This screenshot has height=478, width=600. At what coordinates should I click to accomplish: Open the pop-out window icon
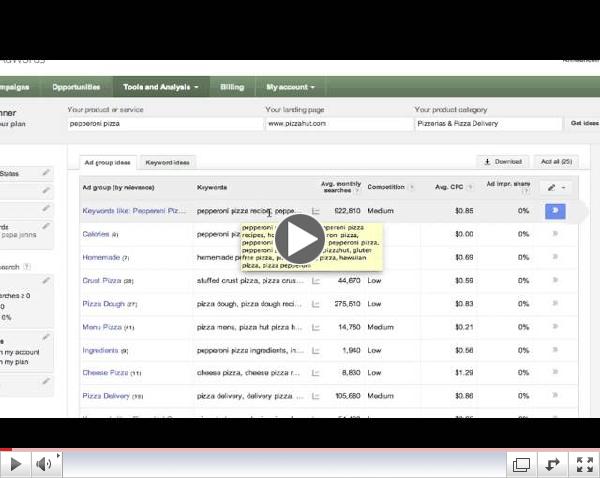pos(521,465)
